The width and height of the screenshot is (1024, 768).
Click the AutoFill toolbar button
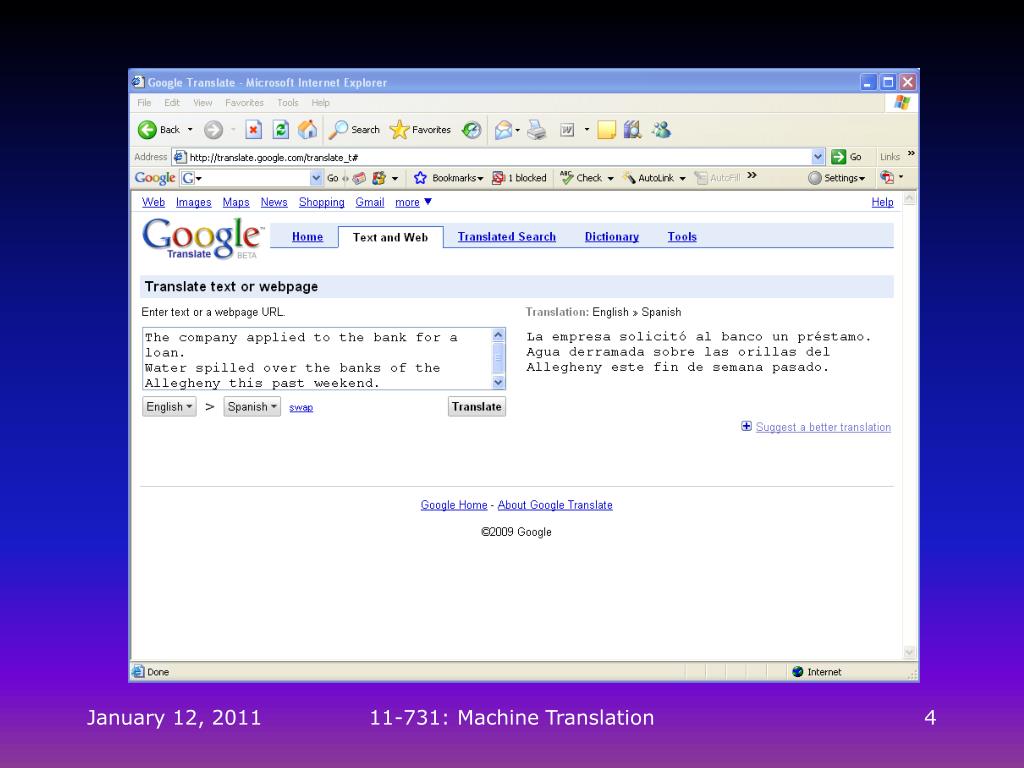point(717,178)
